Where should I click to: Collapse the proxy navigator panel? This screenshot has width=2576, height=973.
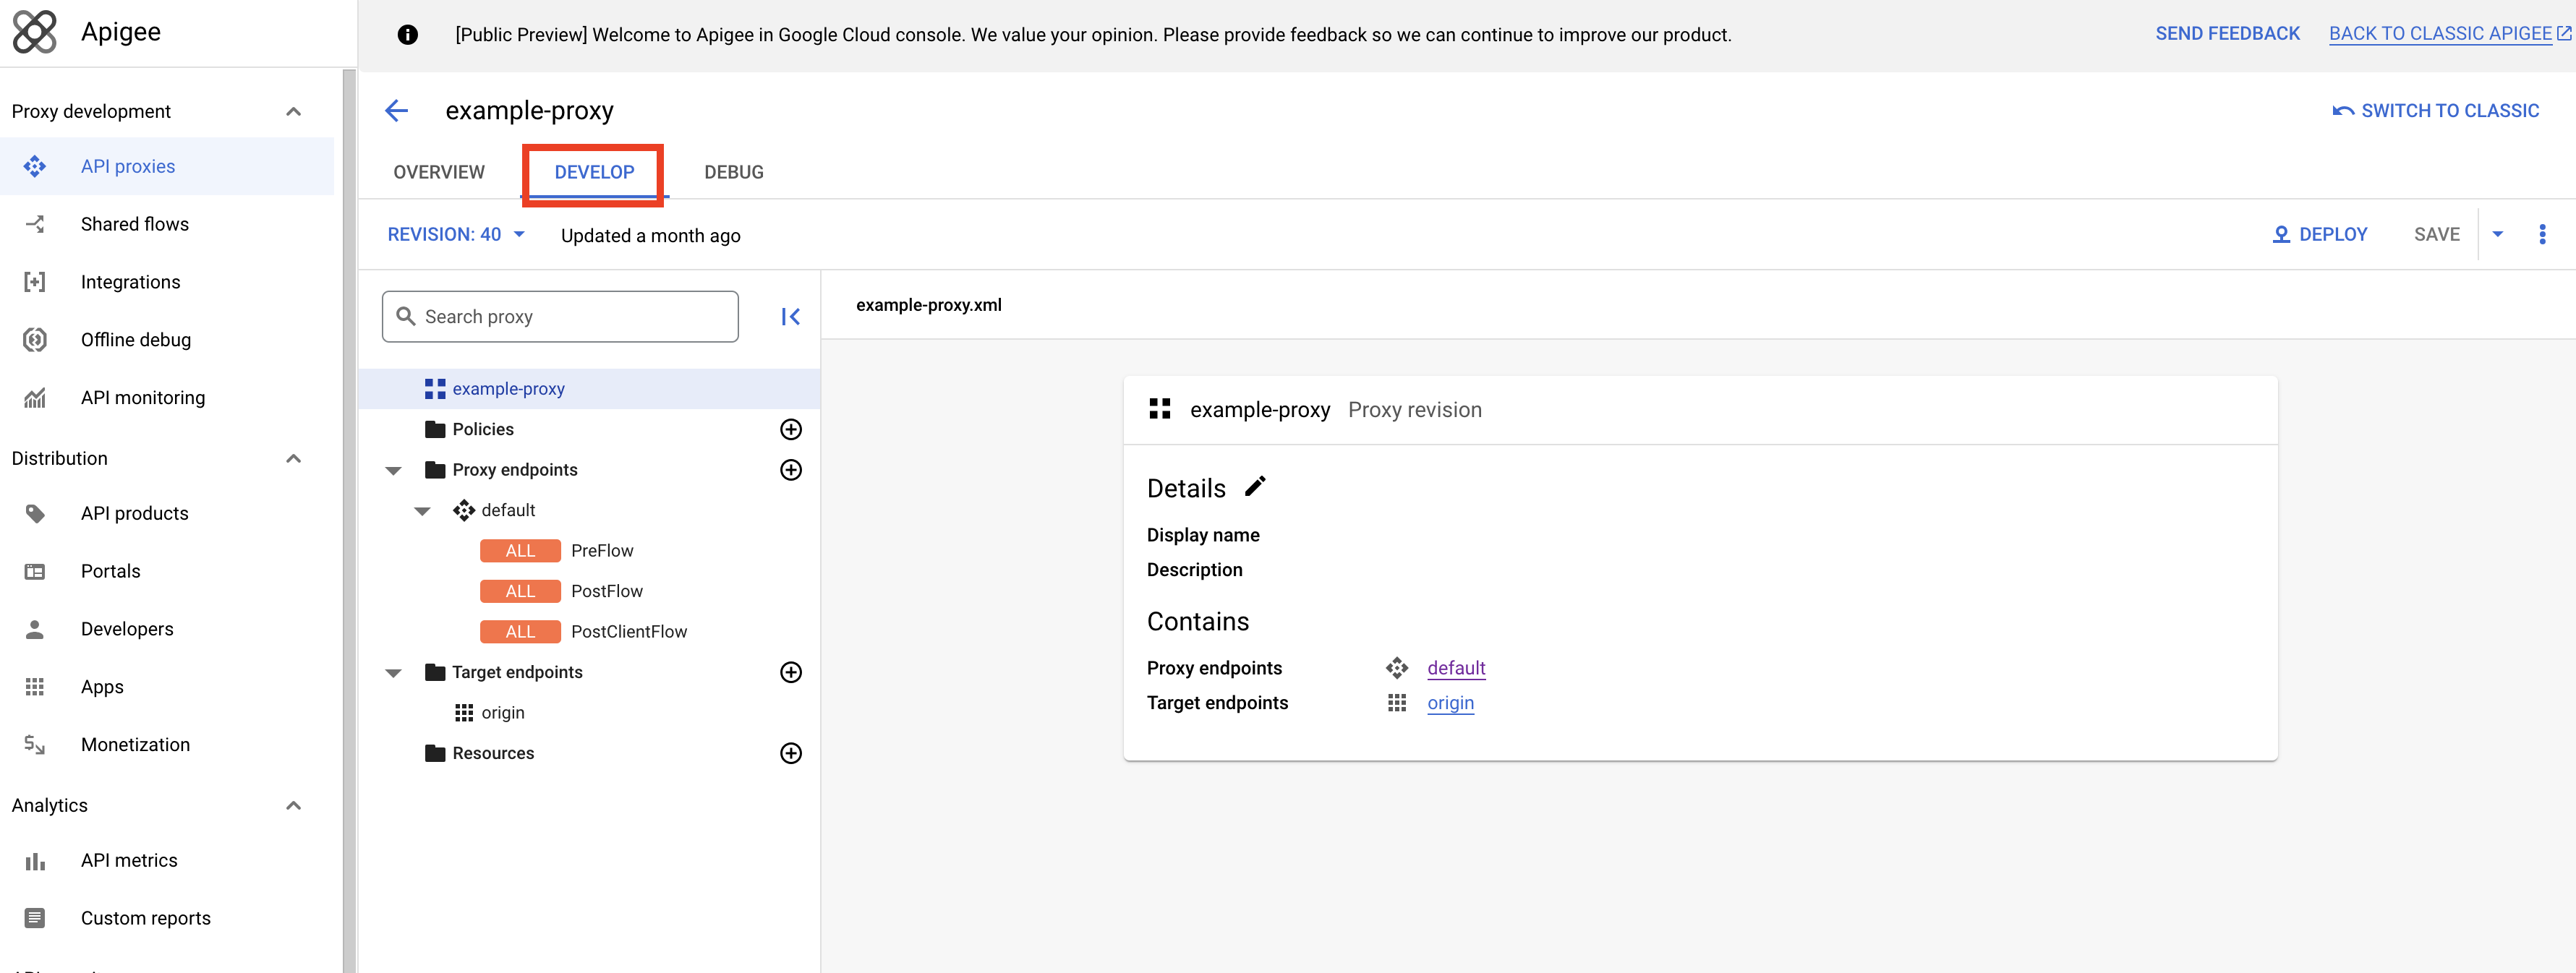(x=790, y=317)
